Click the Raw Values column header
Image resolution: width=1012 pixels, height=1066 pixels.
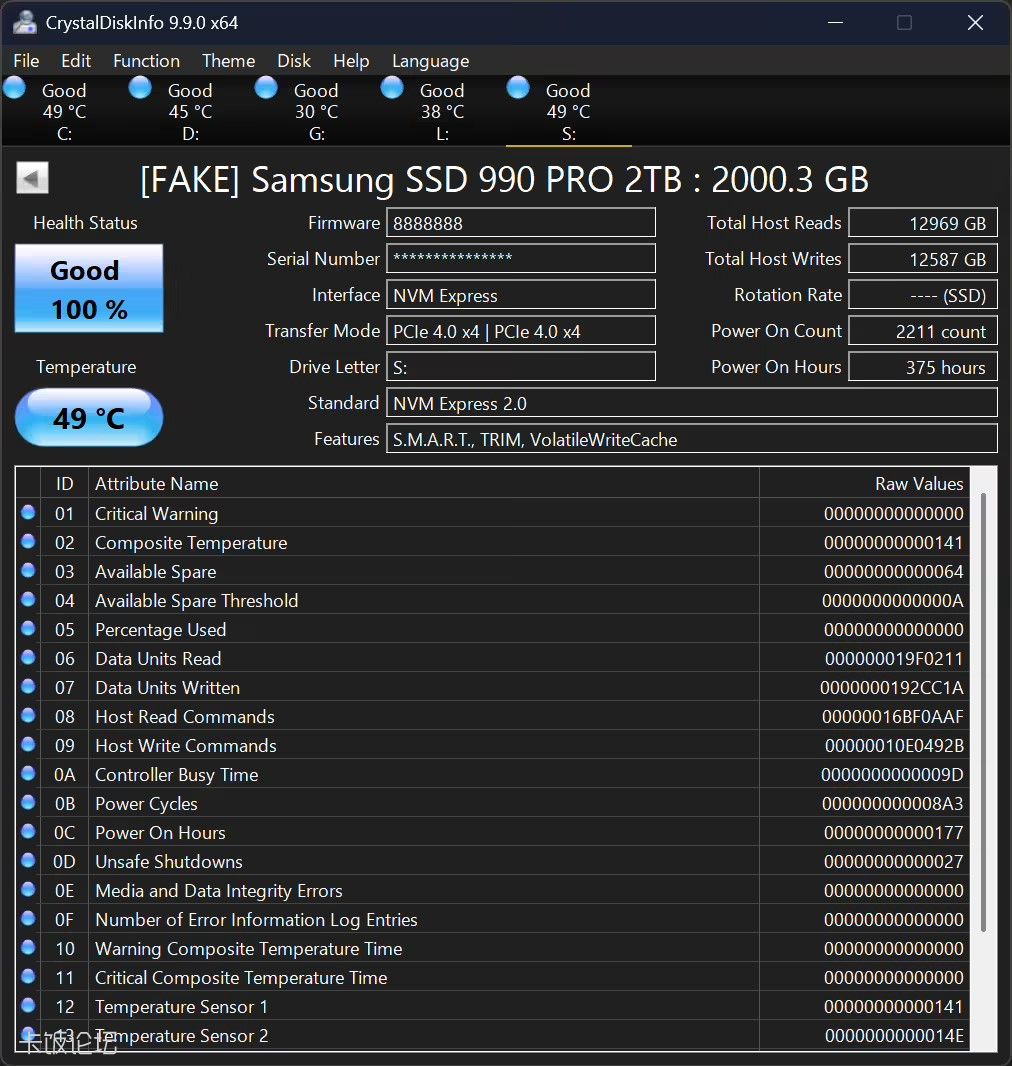(864, 483)
